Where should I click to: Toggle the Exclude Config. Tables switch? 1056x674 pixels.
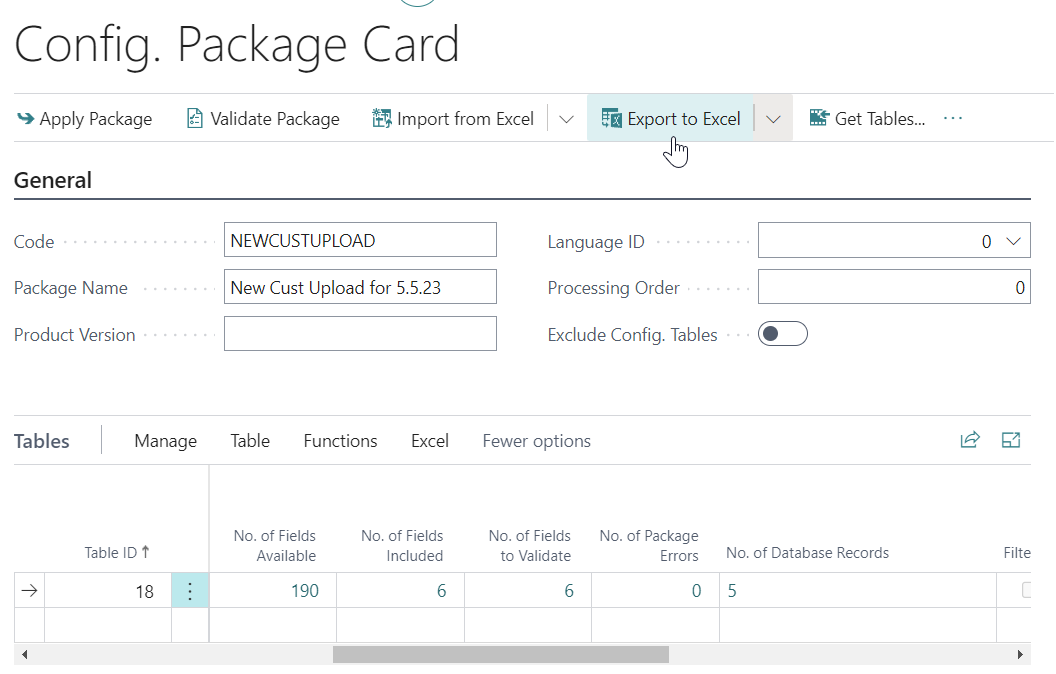pos(782,334)
